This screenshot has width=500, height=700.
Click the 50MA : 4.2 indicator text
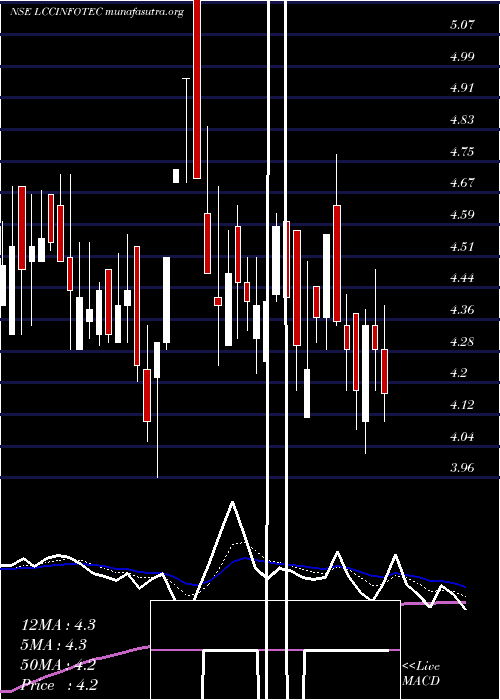(x=58, y=665)
